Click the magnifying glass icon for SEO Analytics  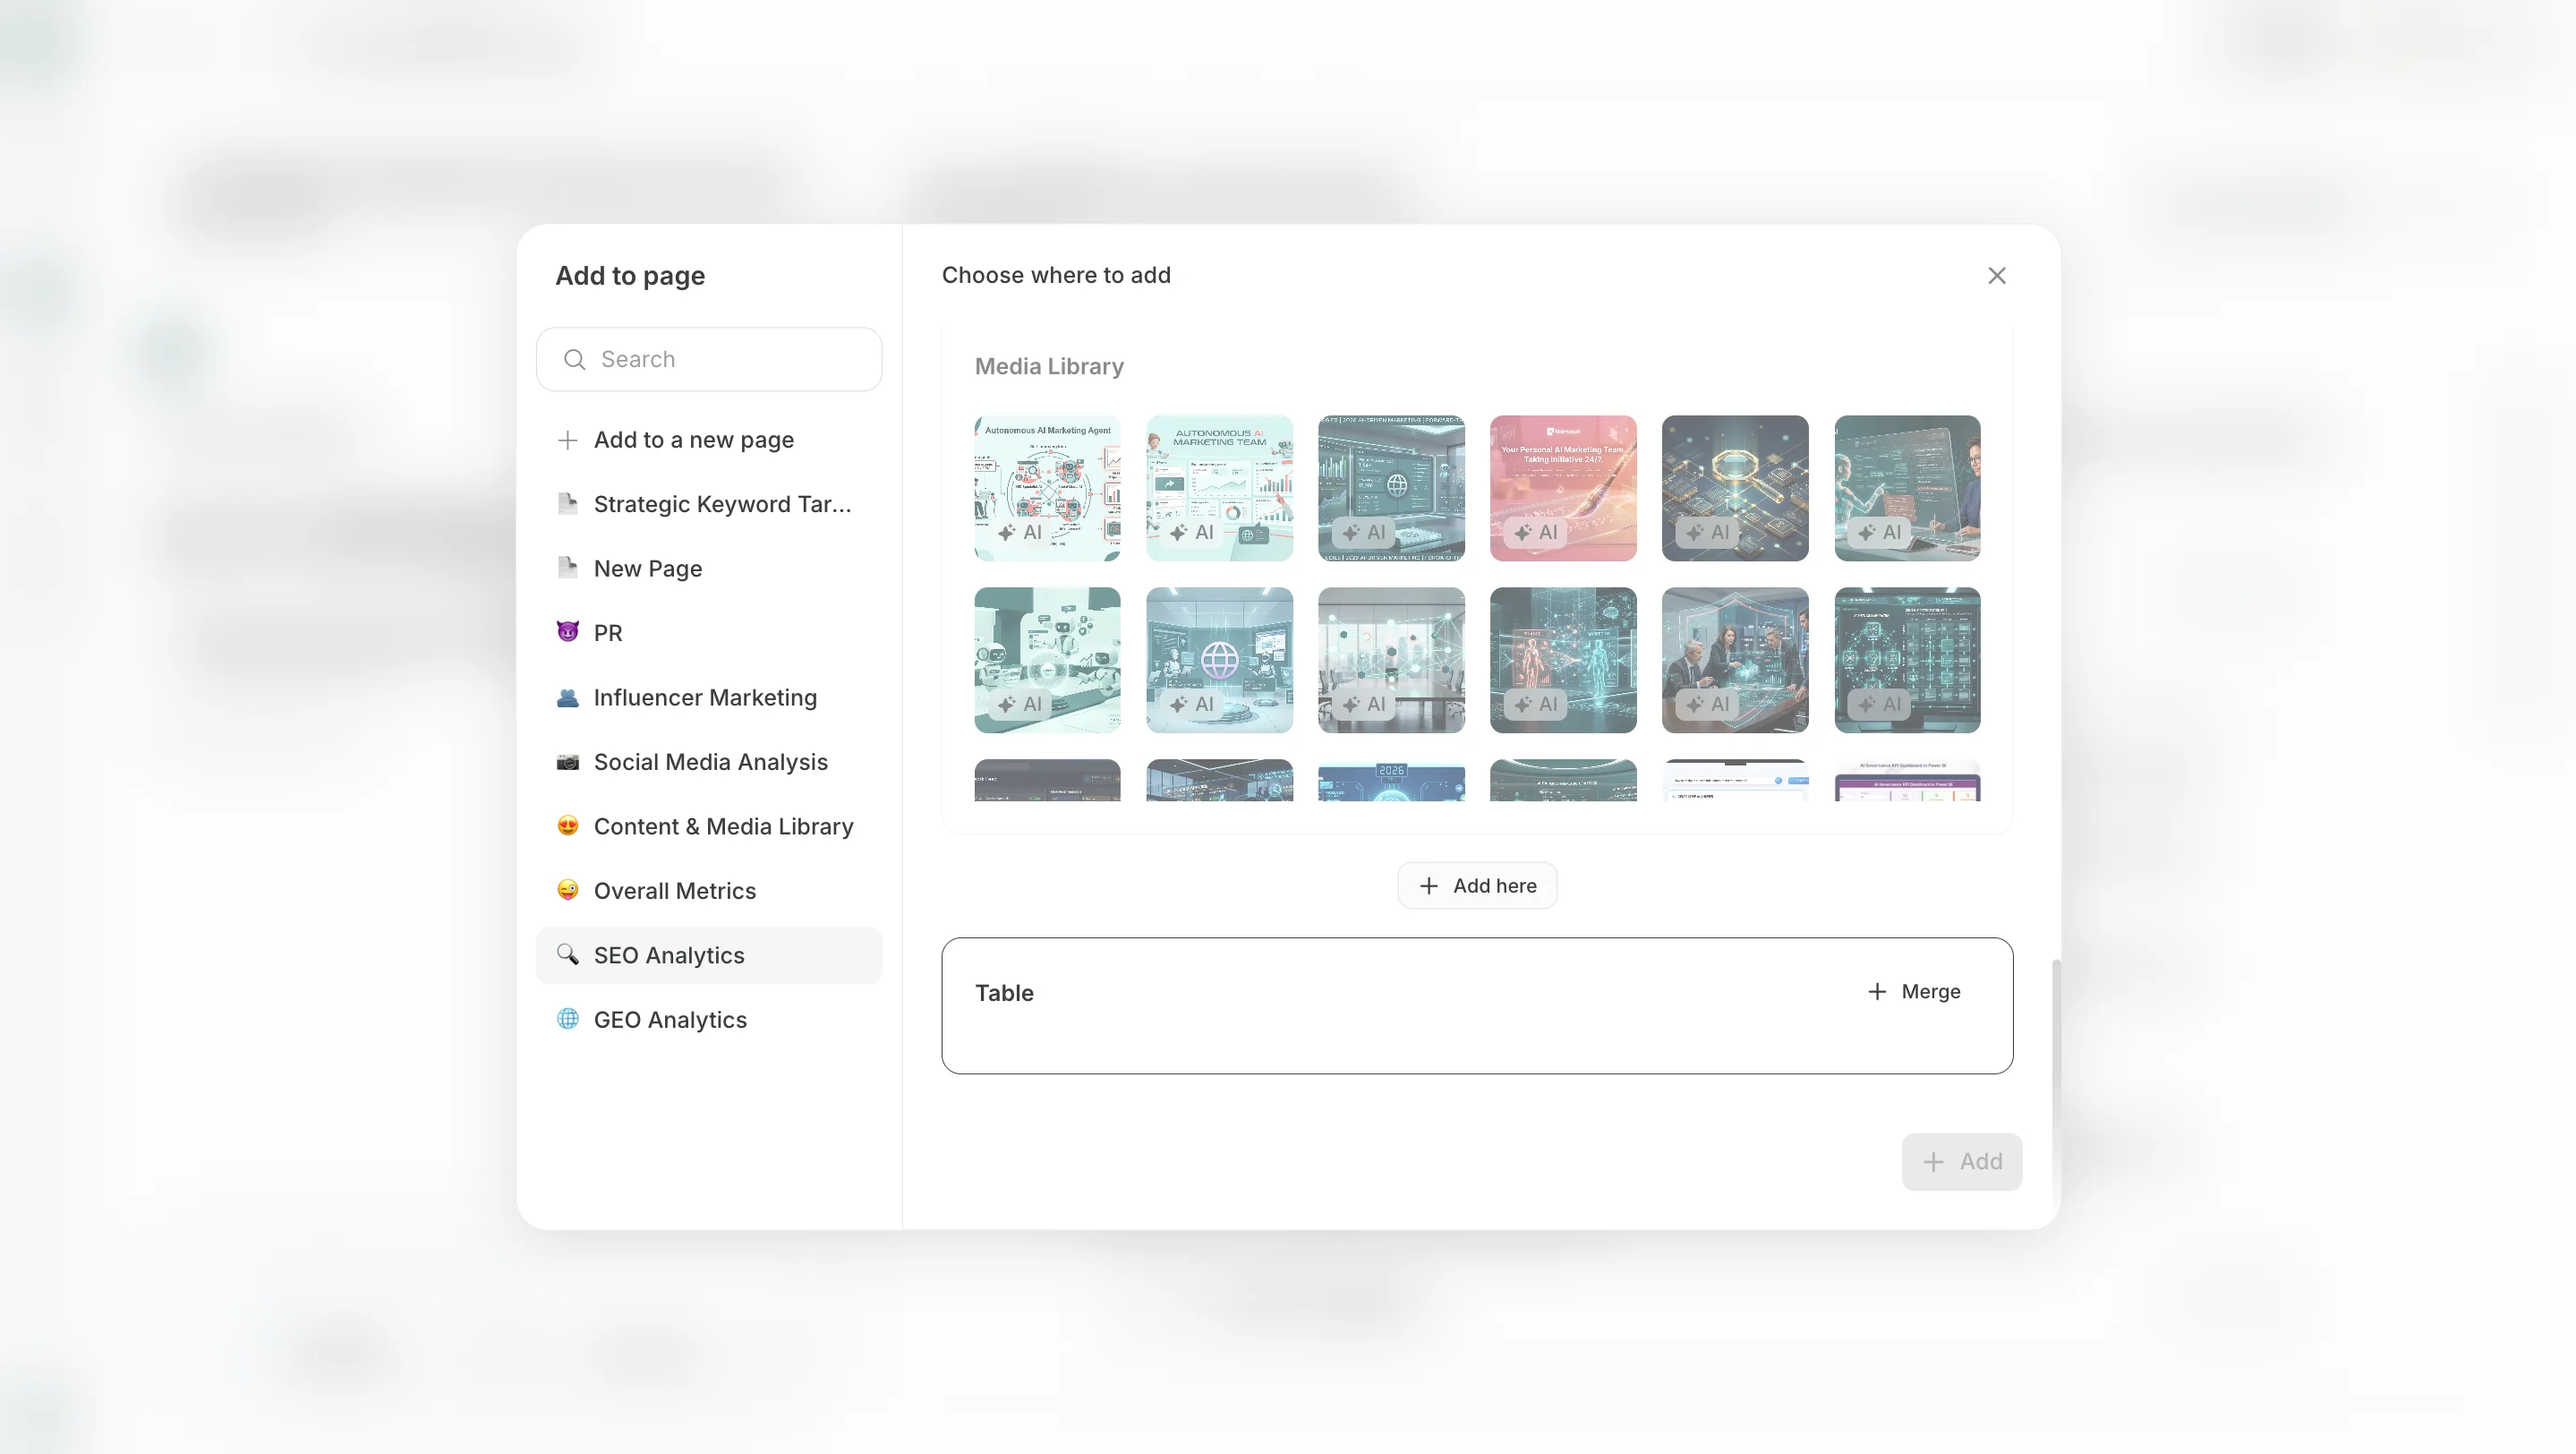pos(567,954)
